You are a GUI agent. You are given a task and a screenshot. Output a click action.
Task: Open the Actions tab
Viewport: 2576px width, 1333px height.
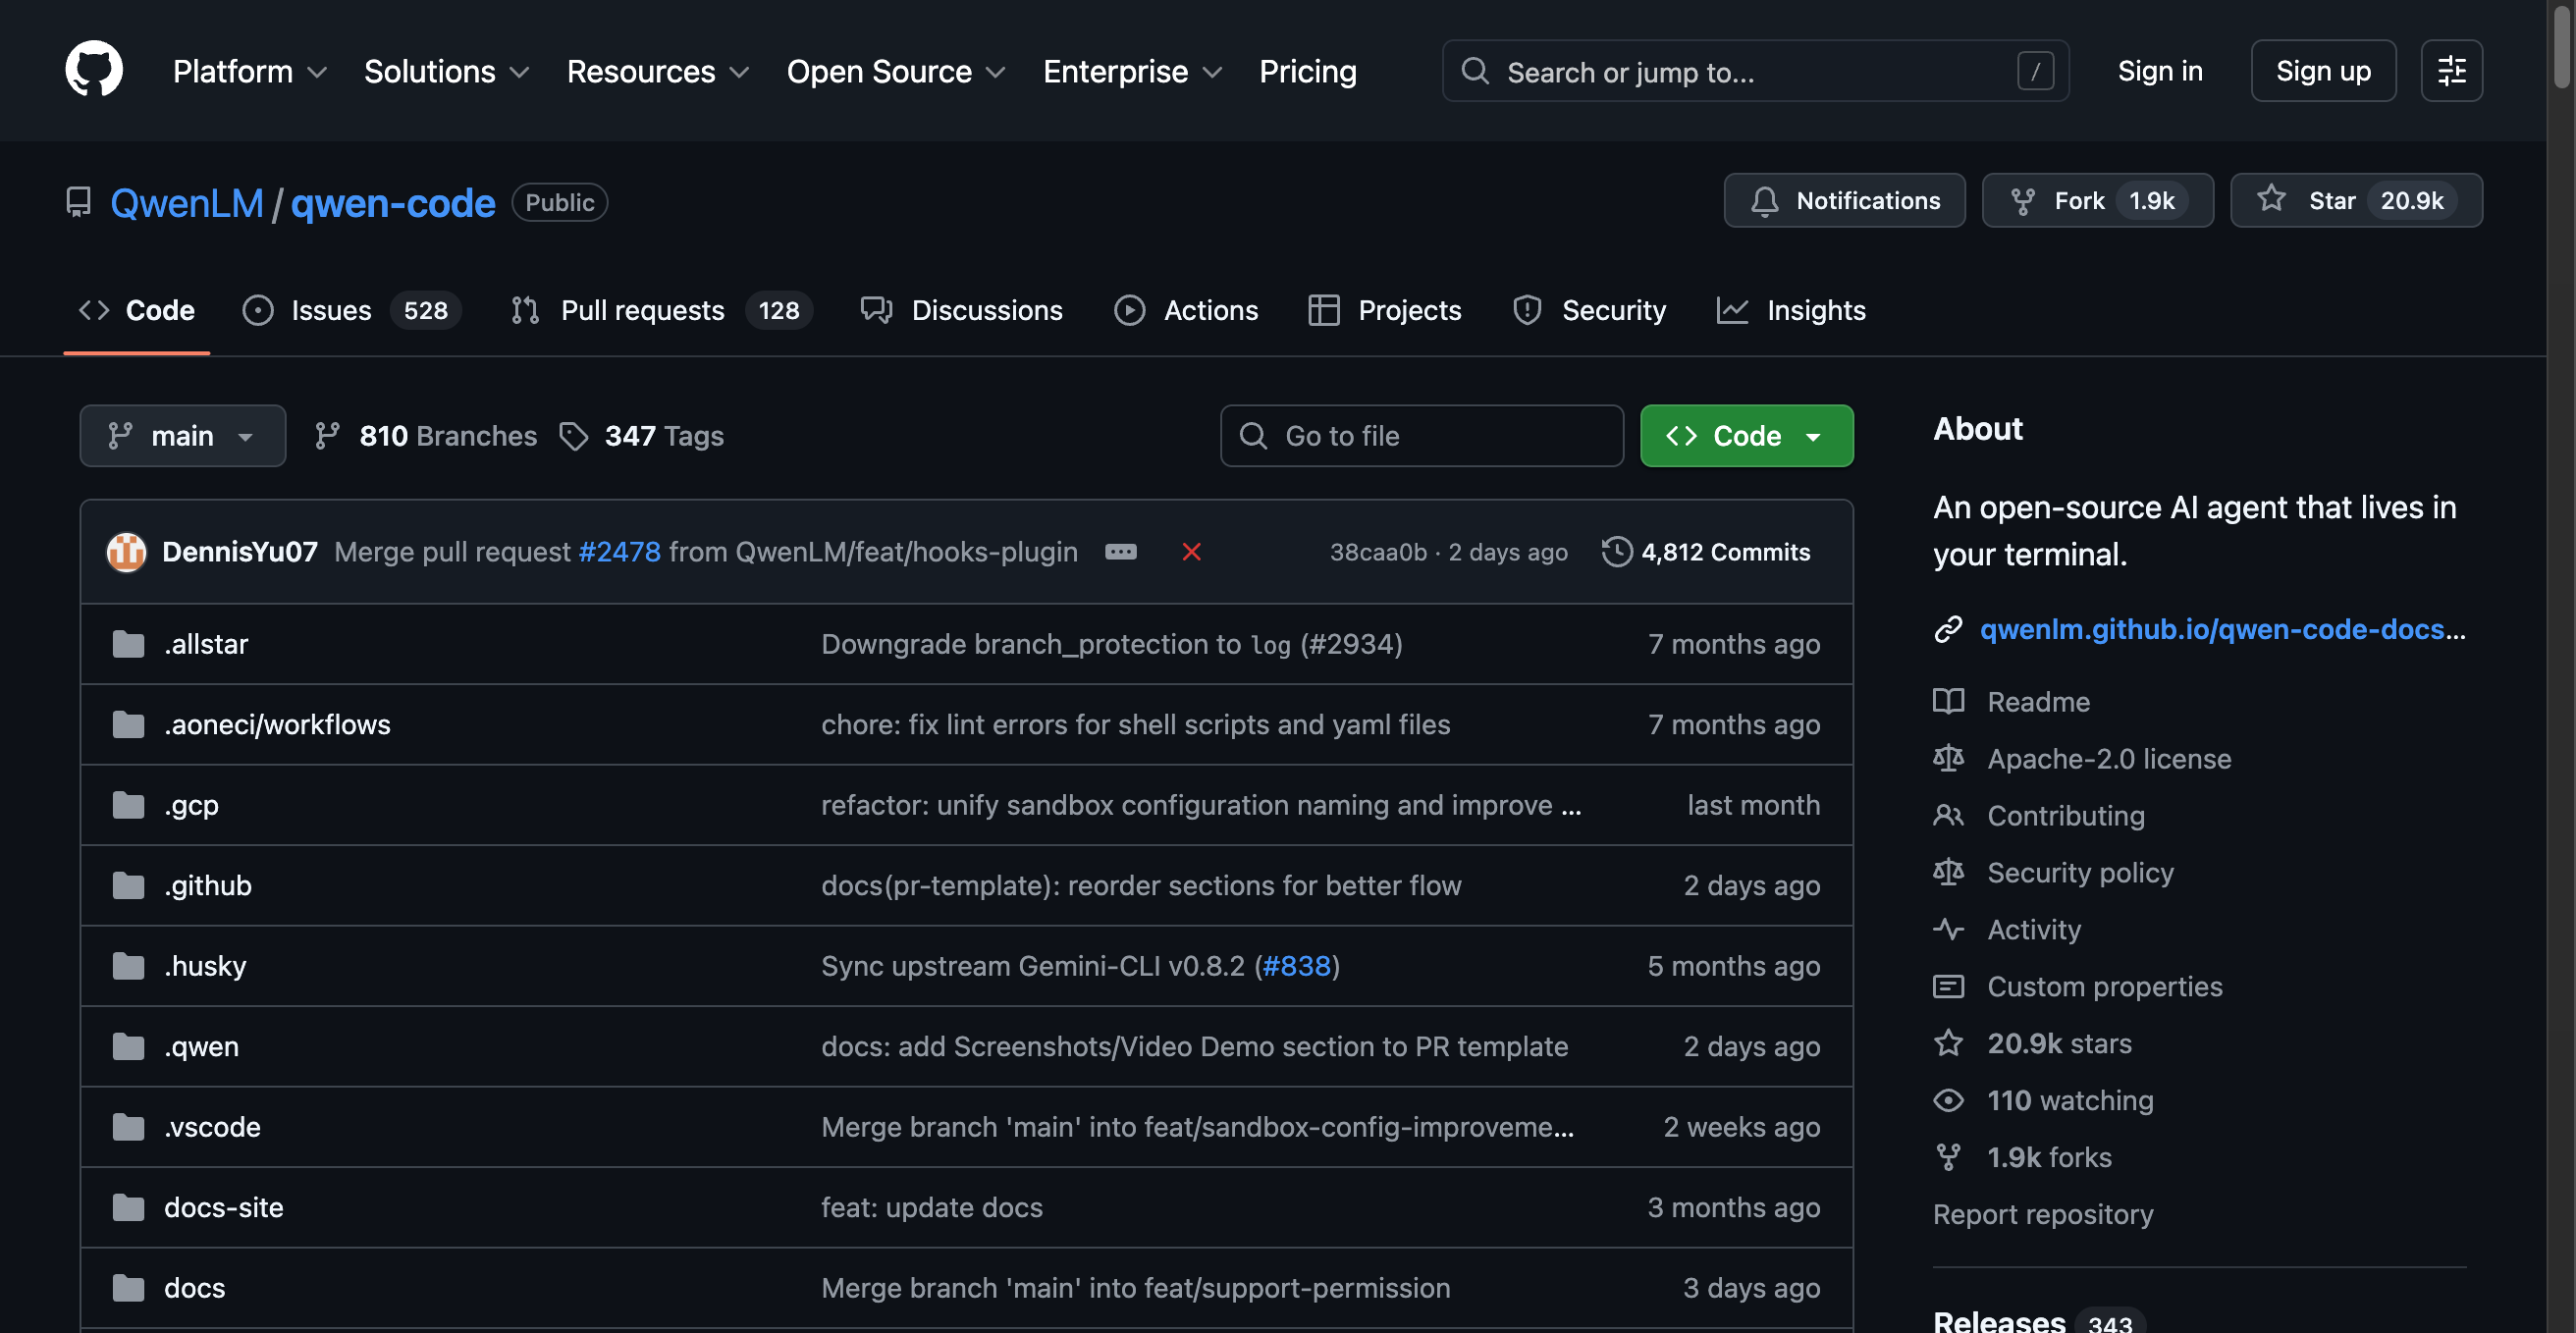[1186, 310]
